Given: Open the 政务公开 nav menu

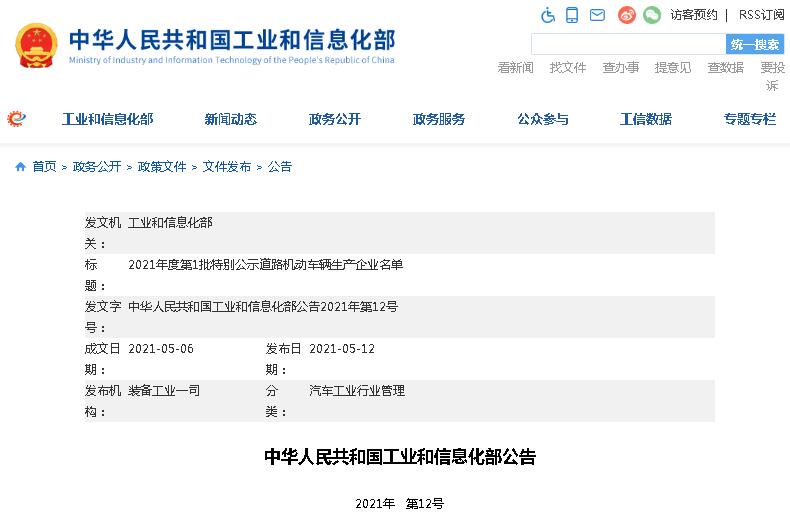Looking at the screenshot, I should coord(335,119).
